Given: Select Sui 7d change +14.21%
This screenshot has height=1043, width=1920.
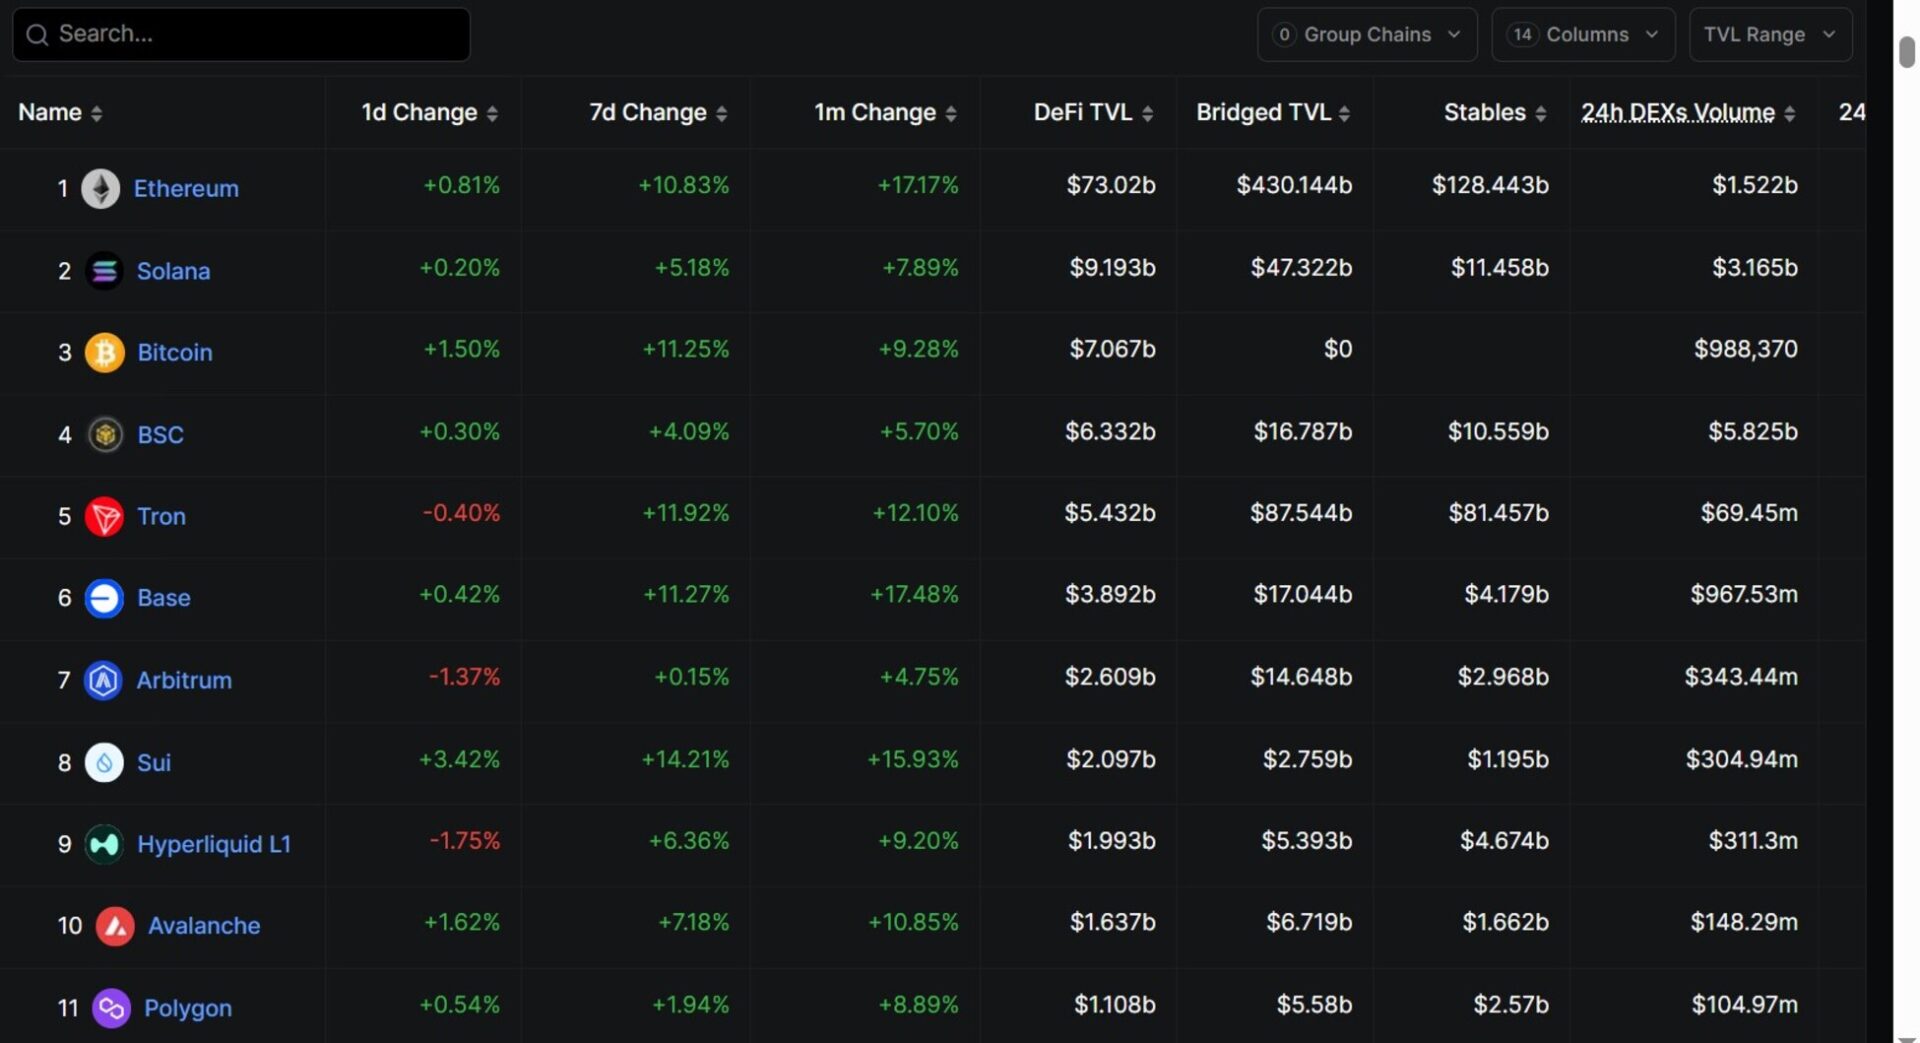Looking at the screenshot, I should tap(685, 759).
